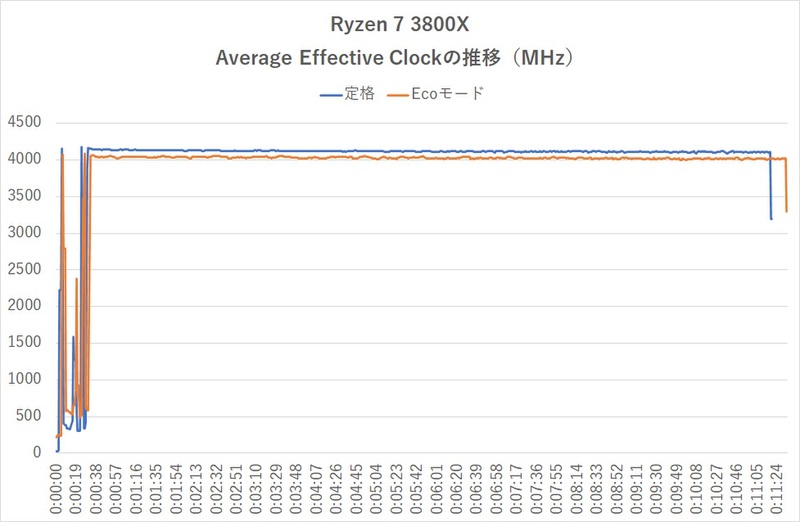This screenshot has width=800, height=522.
Task: Click the x-axis label 0:00:19
Action: (76, 489)
